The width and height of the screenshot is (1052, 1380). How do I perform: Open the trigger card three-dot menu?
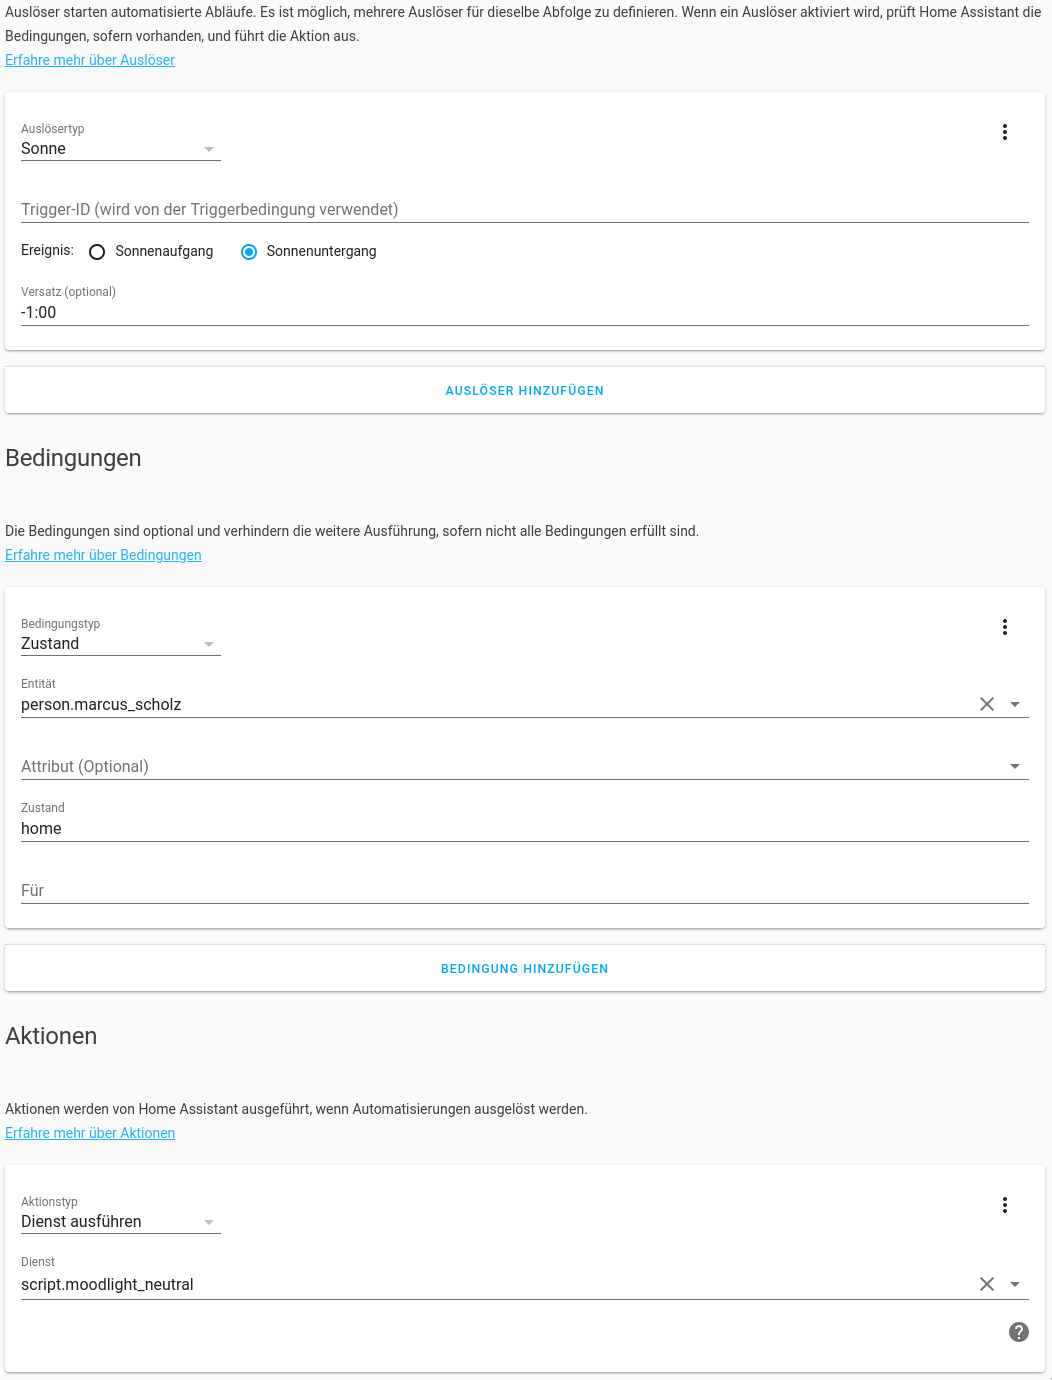[x=1004, y=132]
